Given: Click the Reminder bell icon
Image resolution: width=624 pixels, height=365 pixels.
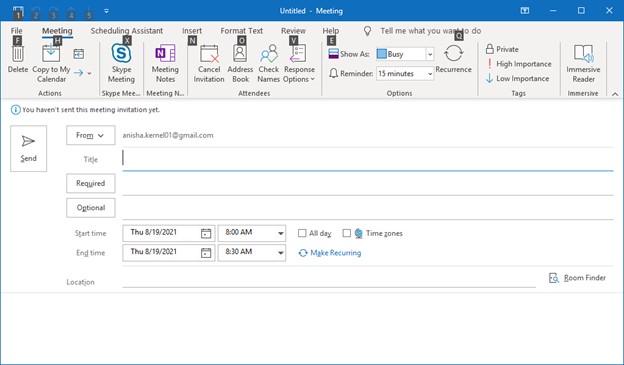Looking at the screenshot, I should click(x=333, y=73).
